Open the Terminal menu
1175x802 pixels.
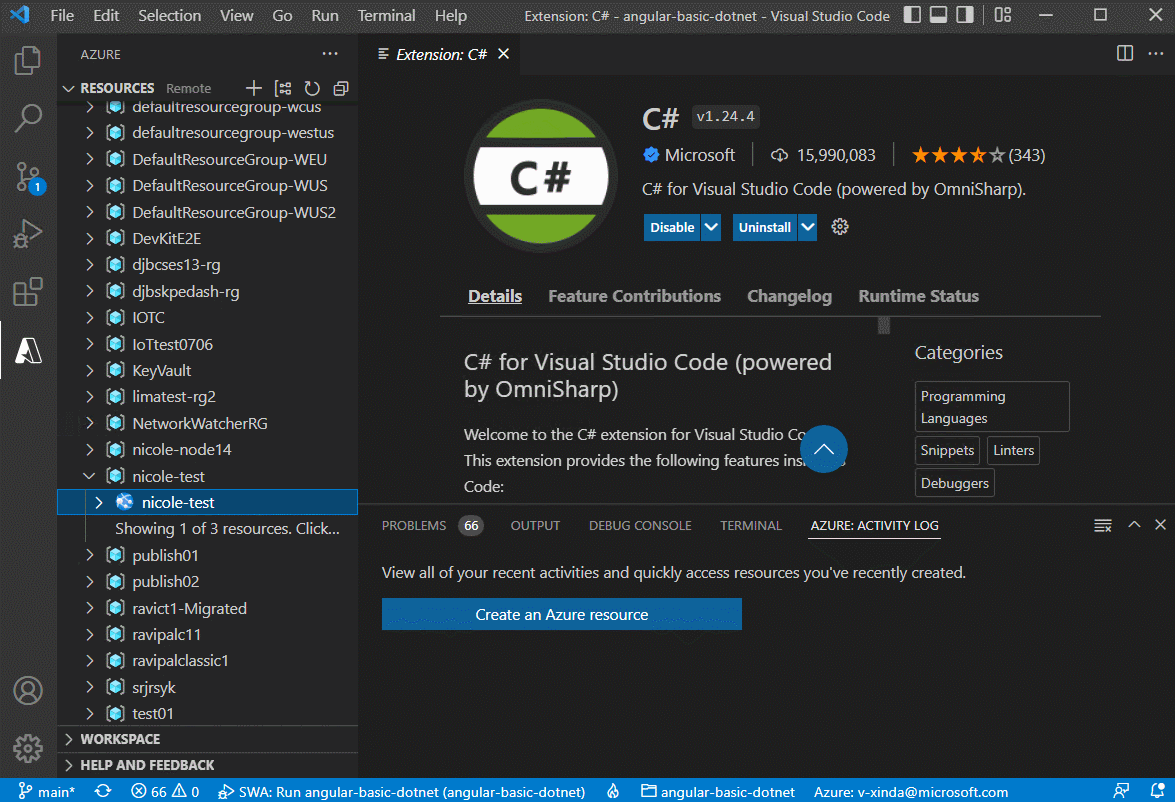386,16
